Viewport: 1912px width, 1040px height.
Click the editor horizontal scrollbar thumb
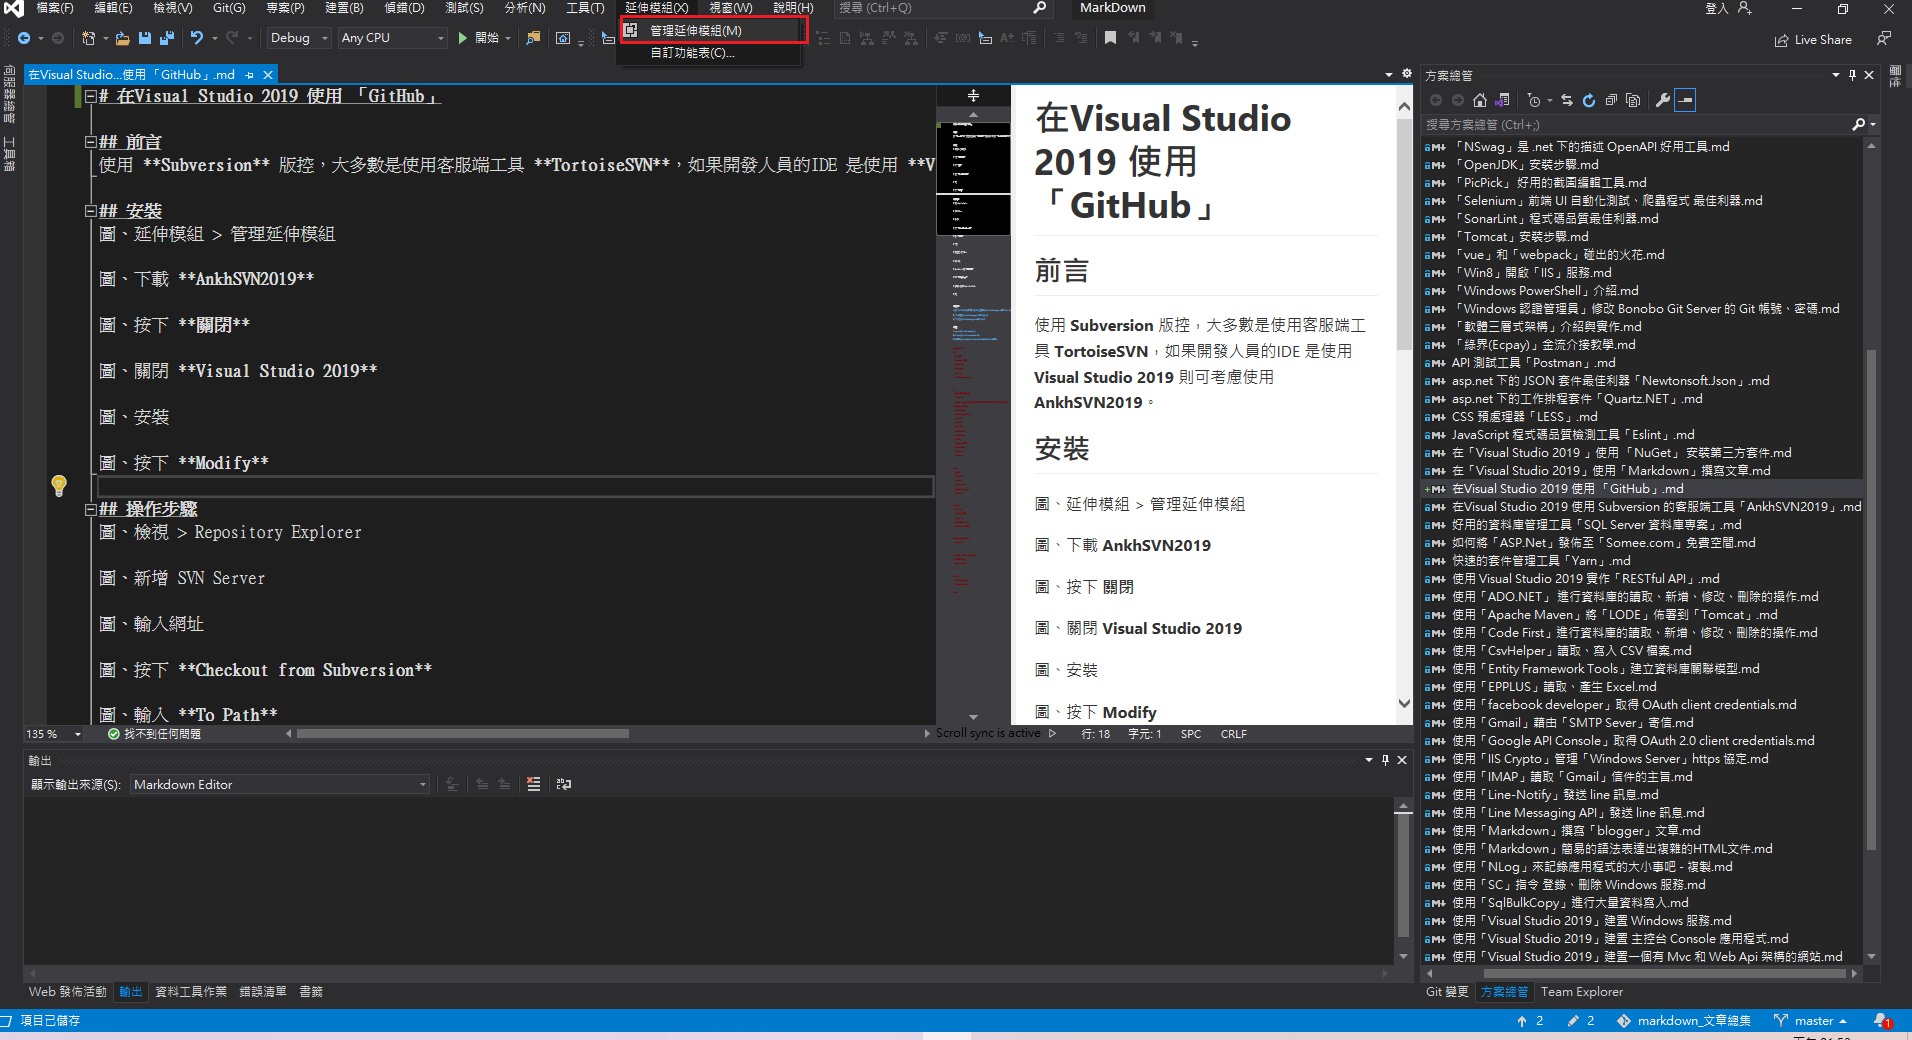[463, 734]
